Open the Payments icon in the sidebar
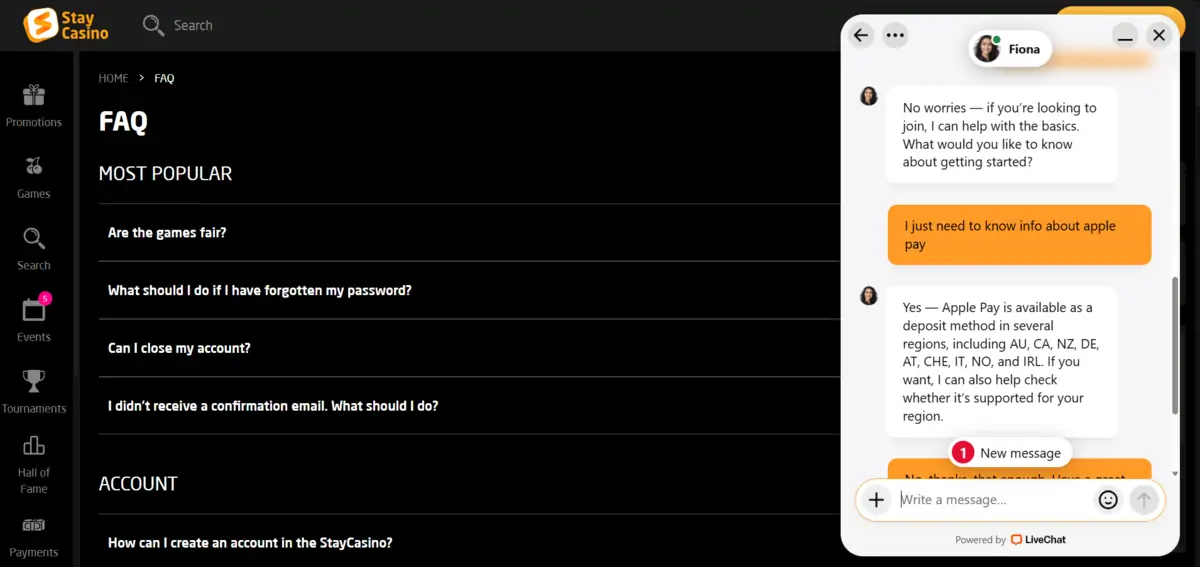The width and height of the screenshot is (1200, 567). pyautogui.click(x=34, y=525)
